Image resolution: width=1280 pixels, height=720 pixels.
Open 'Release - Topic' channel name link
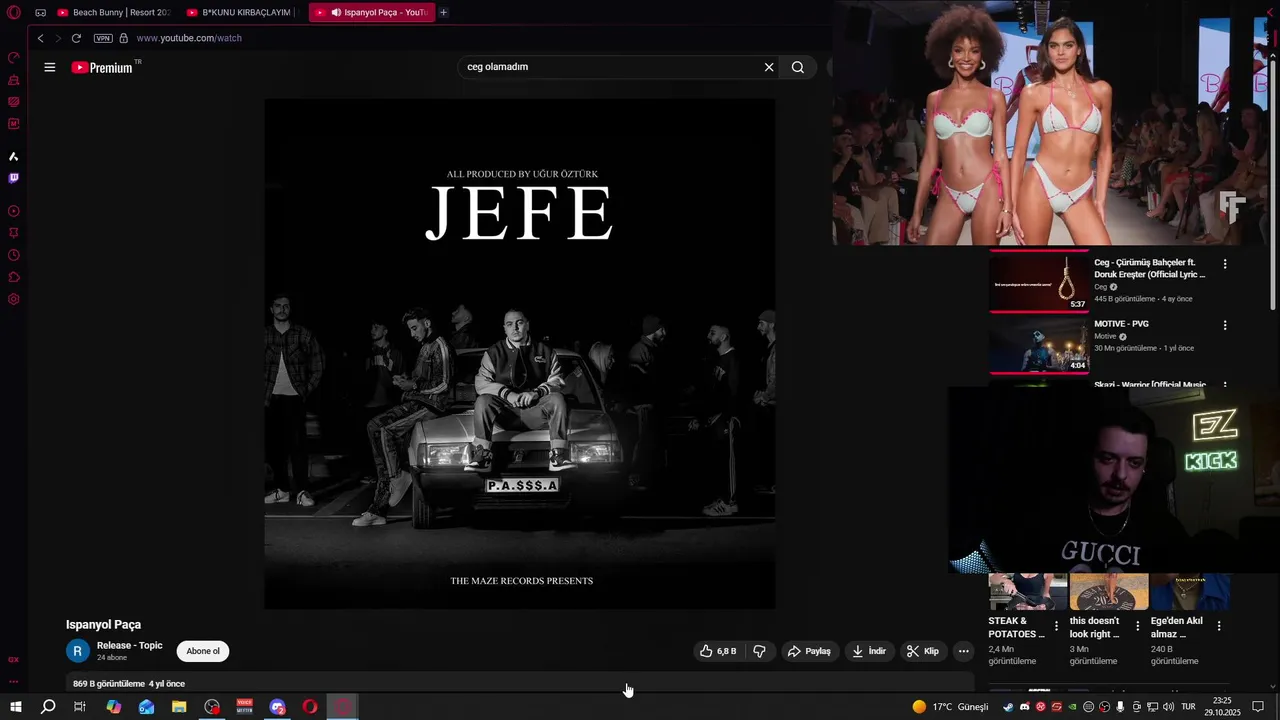pos(129,645)
